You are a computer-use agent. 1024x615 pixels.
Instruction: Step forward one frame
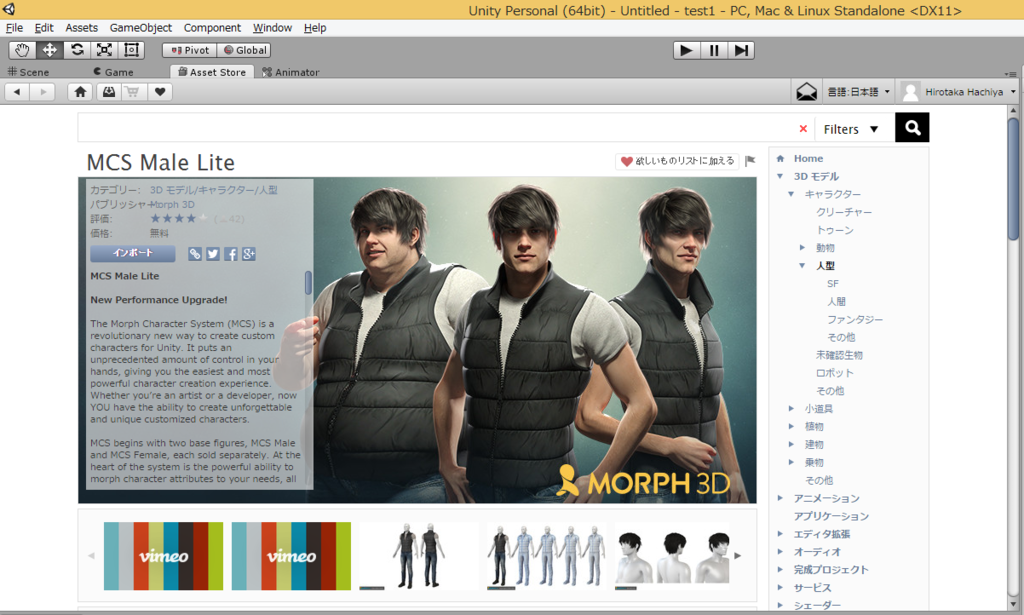[741, 50]
